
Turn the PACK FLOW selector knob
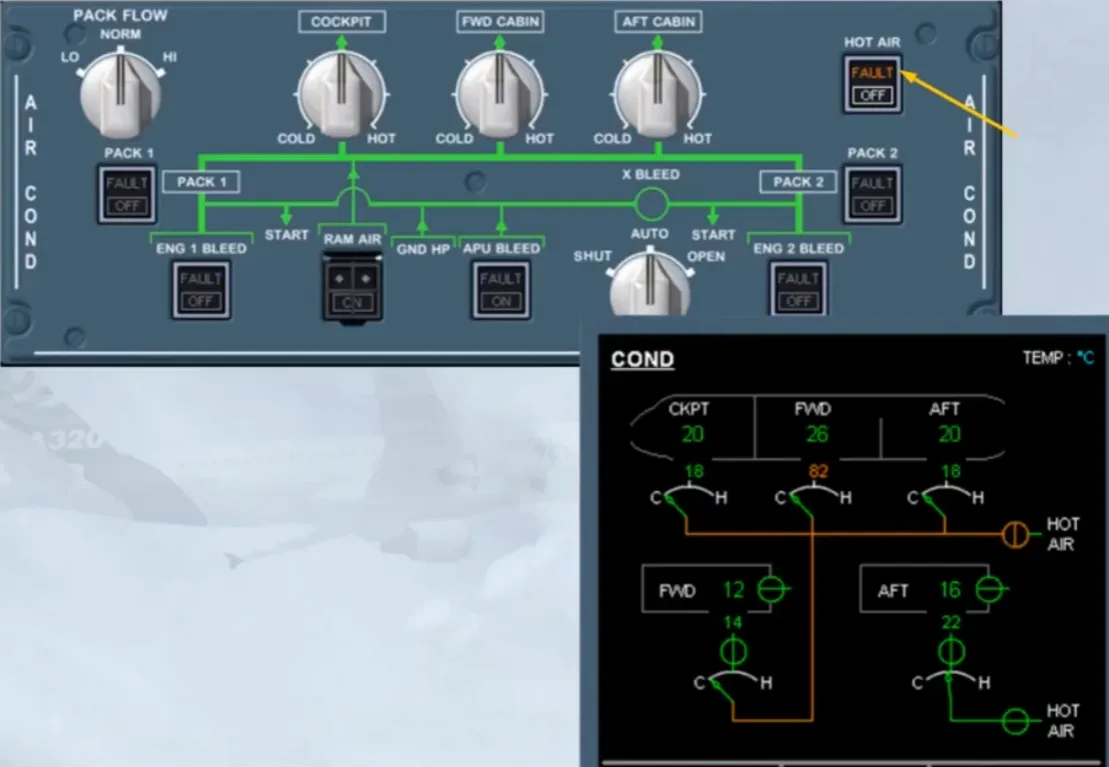click(x=120, y=93)
